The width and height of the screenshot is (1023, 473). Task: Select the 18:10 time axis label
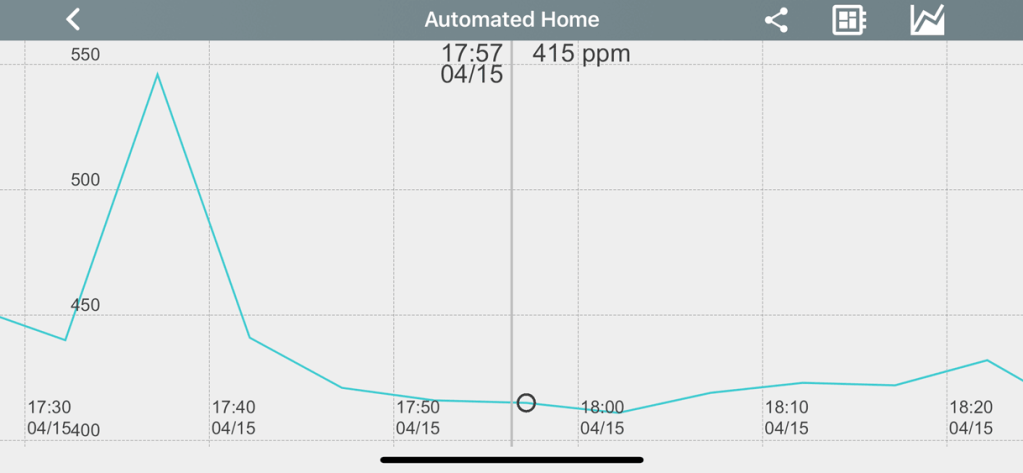[x=786, y=417]
